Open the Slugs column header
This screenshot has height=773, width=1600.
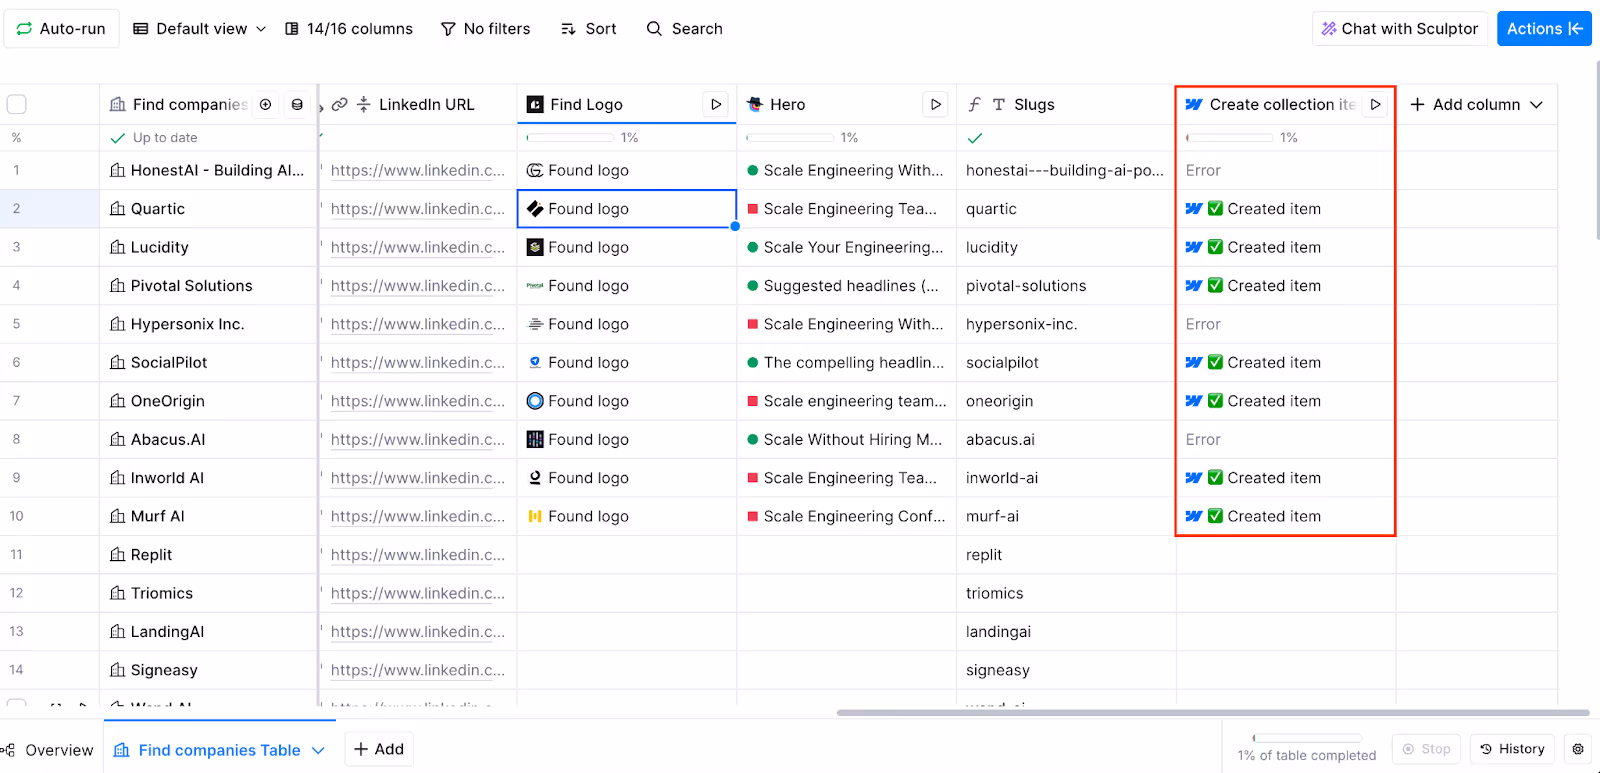(1034, 104)
